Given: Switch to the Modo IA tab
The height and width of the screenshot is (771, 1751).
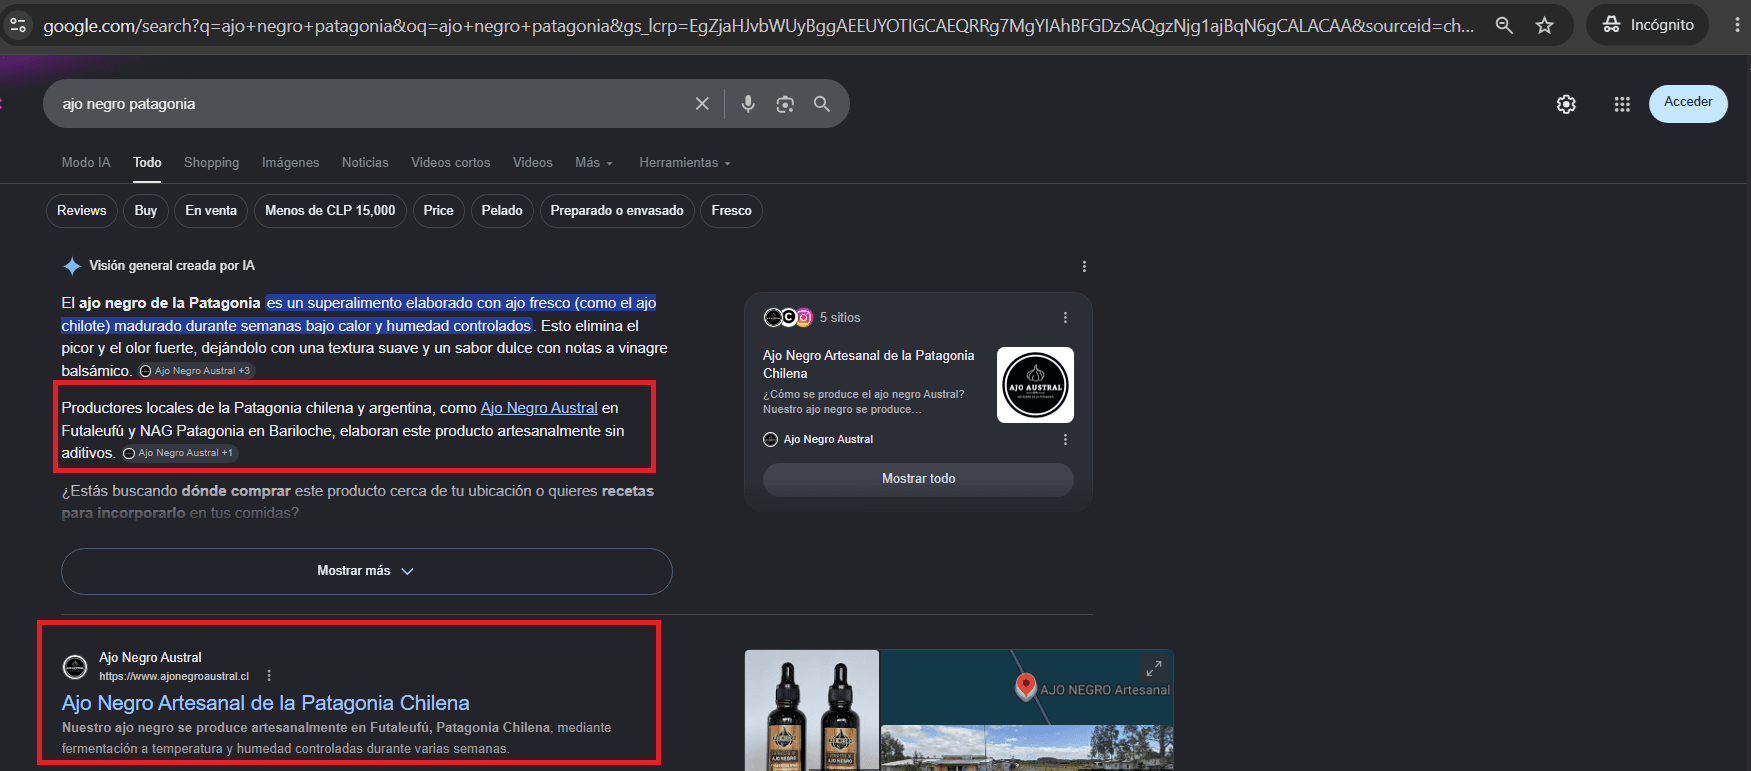Looking at the screenshot, I should tap(86, 162).
